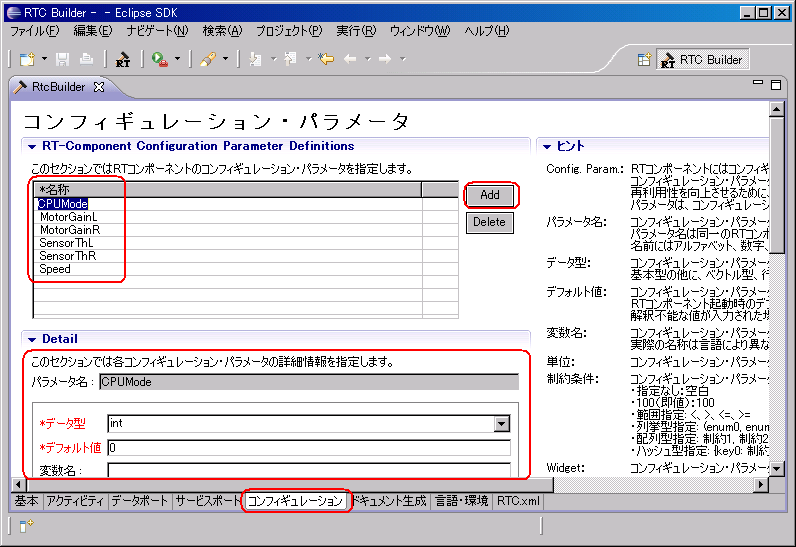
Task: Open the New wizard dropdown arrow
Action: point(44,59)
